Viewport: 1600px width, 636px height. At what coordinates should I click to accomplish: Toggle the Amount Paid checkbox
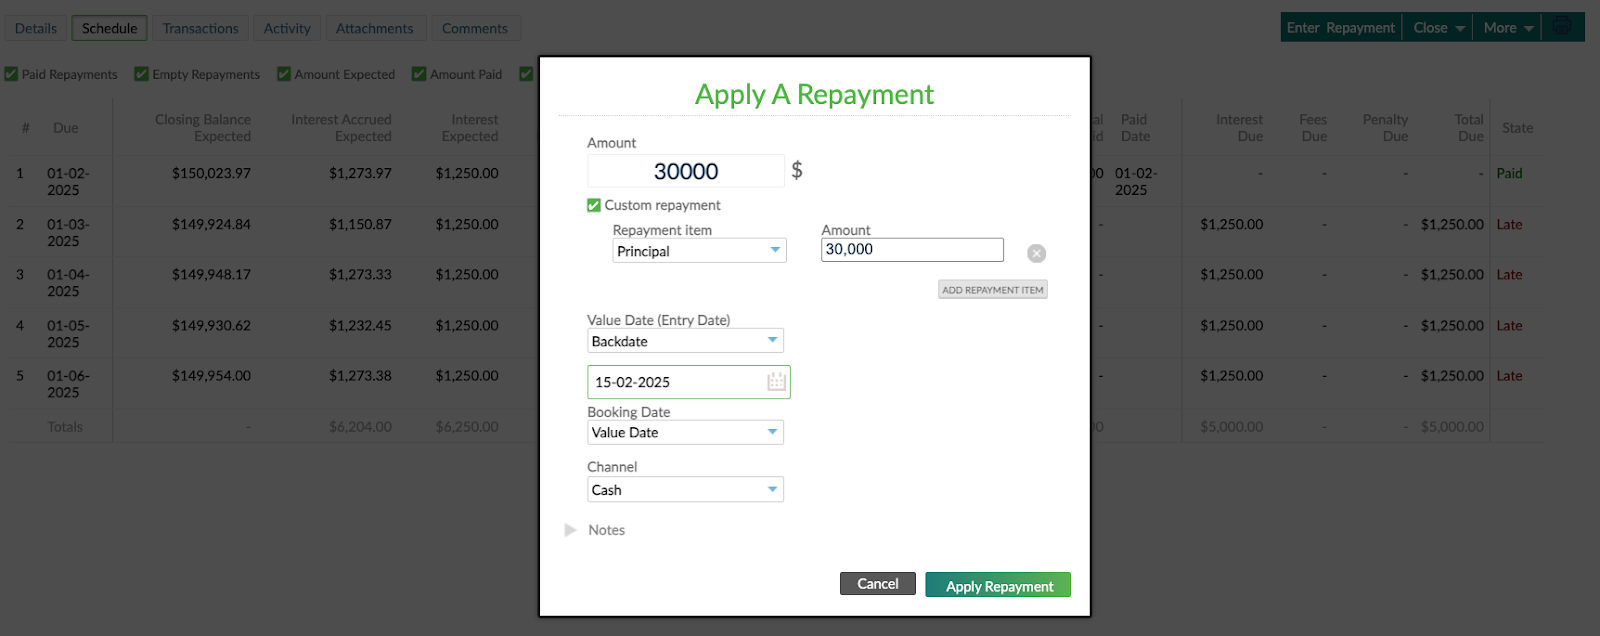[x=419, y=74]
